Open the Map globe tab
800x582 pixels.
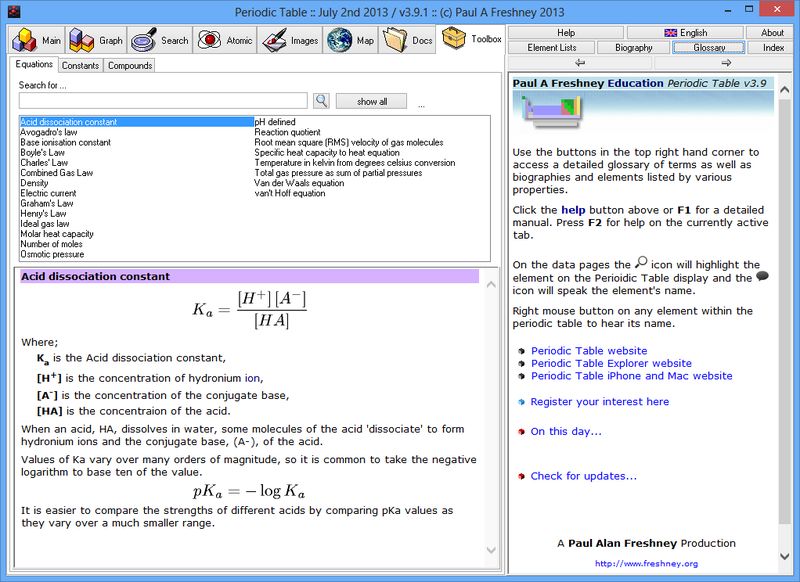coord(351,40)
